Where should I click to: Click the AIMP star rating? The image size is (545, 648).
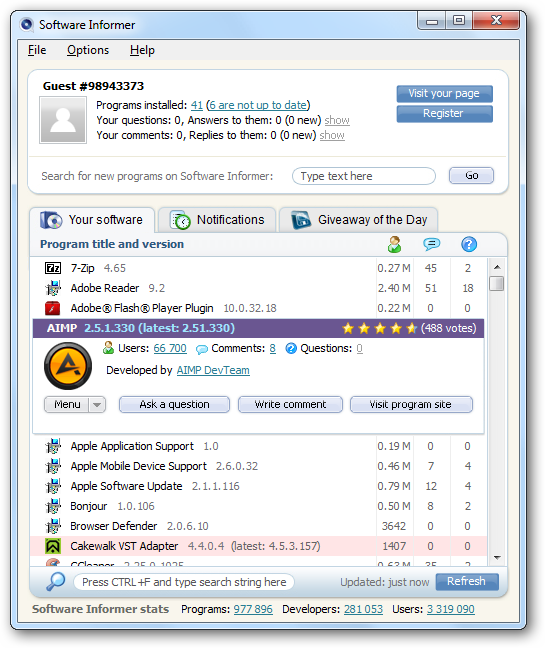(x=379, y=329)
